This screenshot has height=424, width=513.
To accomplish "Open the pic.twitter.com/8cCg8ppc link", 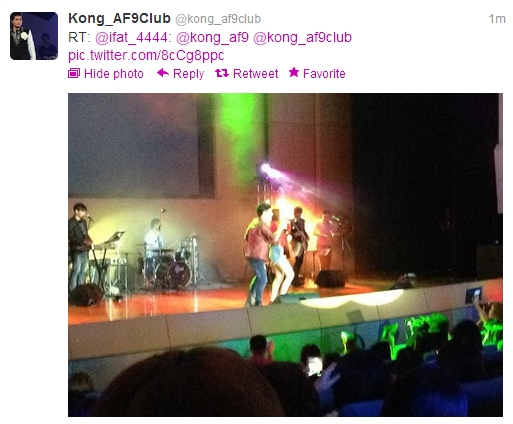I will coord(146,55).
